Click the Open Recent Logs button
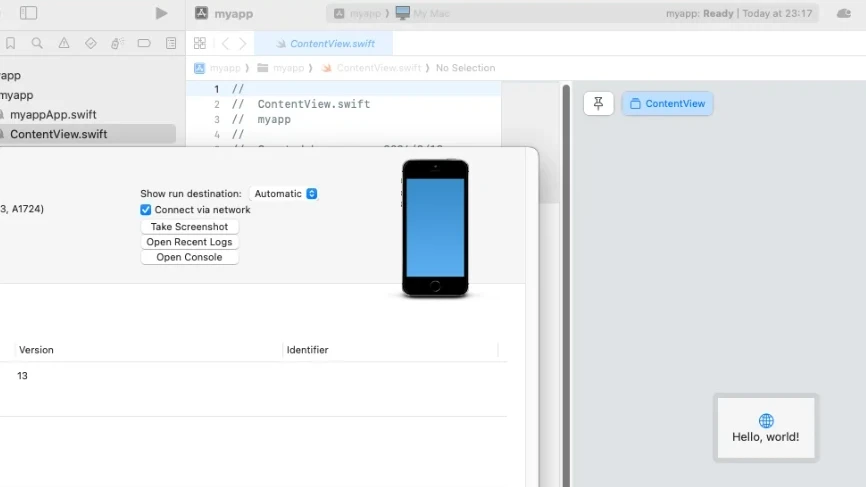The image size is (866, 487). (x=189, y=242)
